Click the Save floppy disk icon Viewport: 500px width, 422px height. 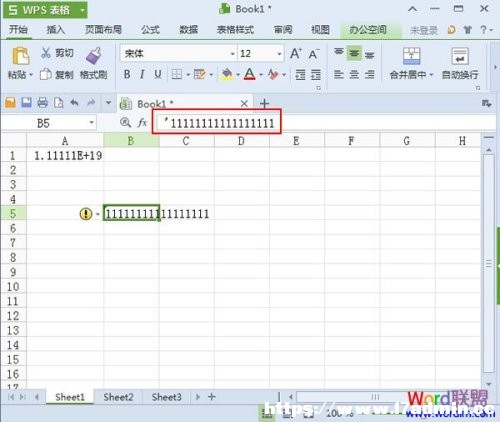click(26, 103)
